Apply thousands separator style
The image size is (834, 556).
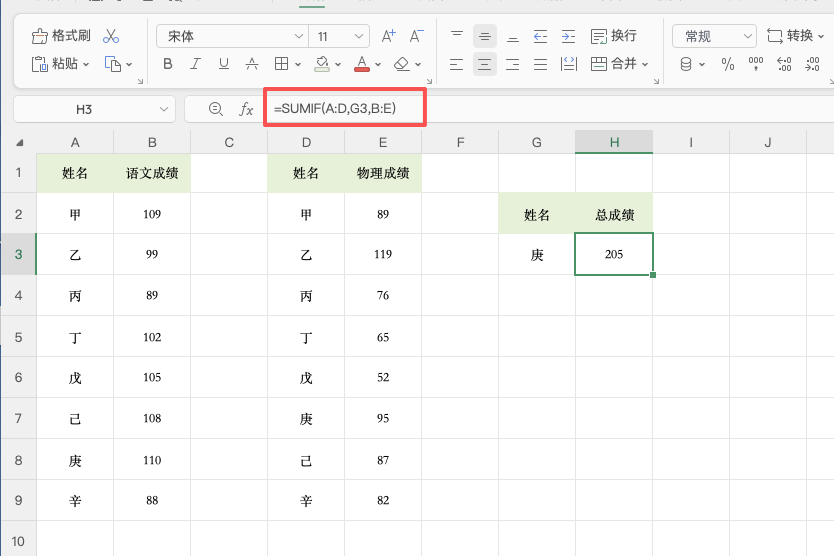click(755, 64)
